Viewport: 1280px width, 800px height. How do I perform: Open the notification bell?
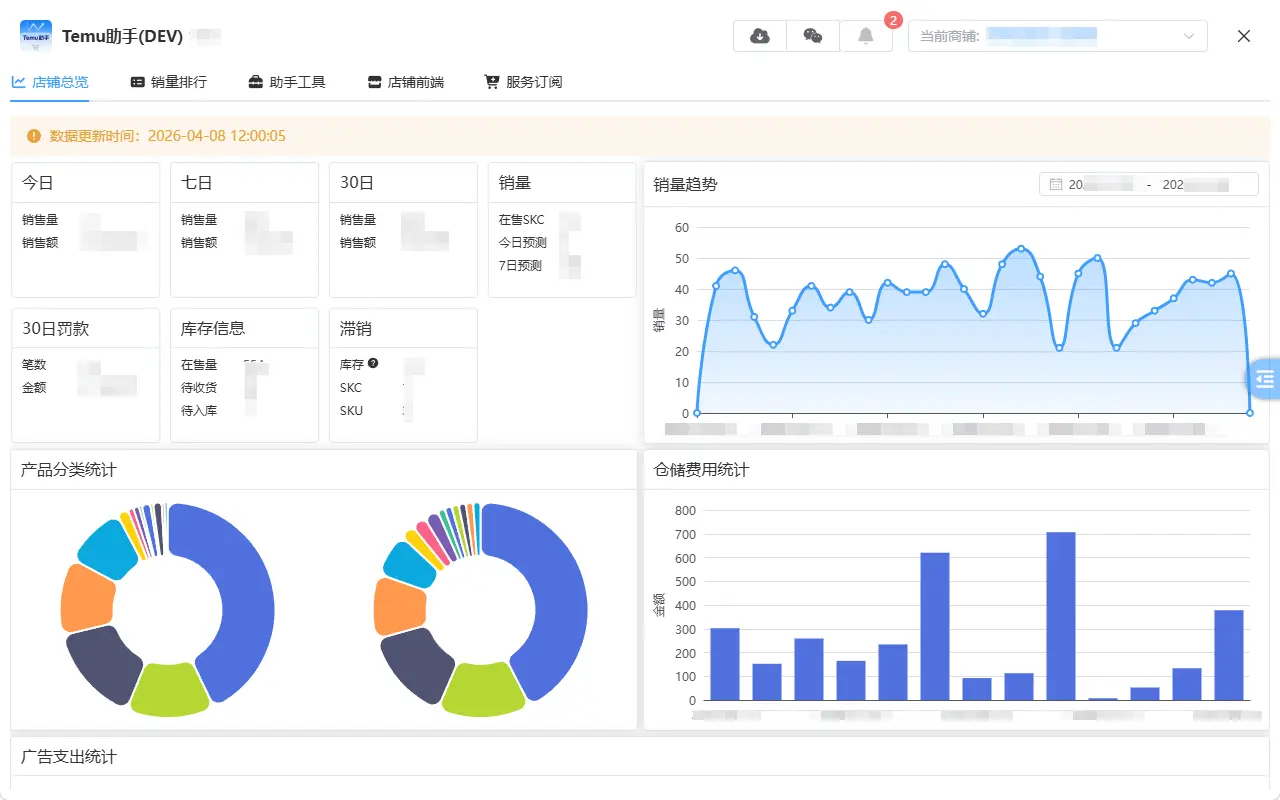[866, 36]
